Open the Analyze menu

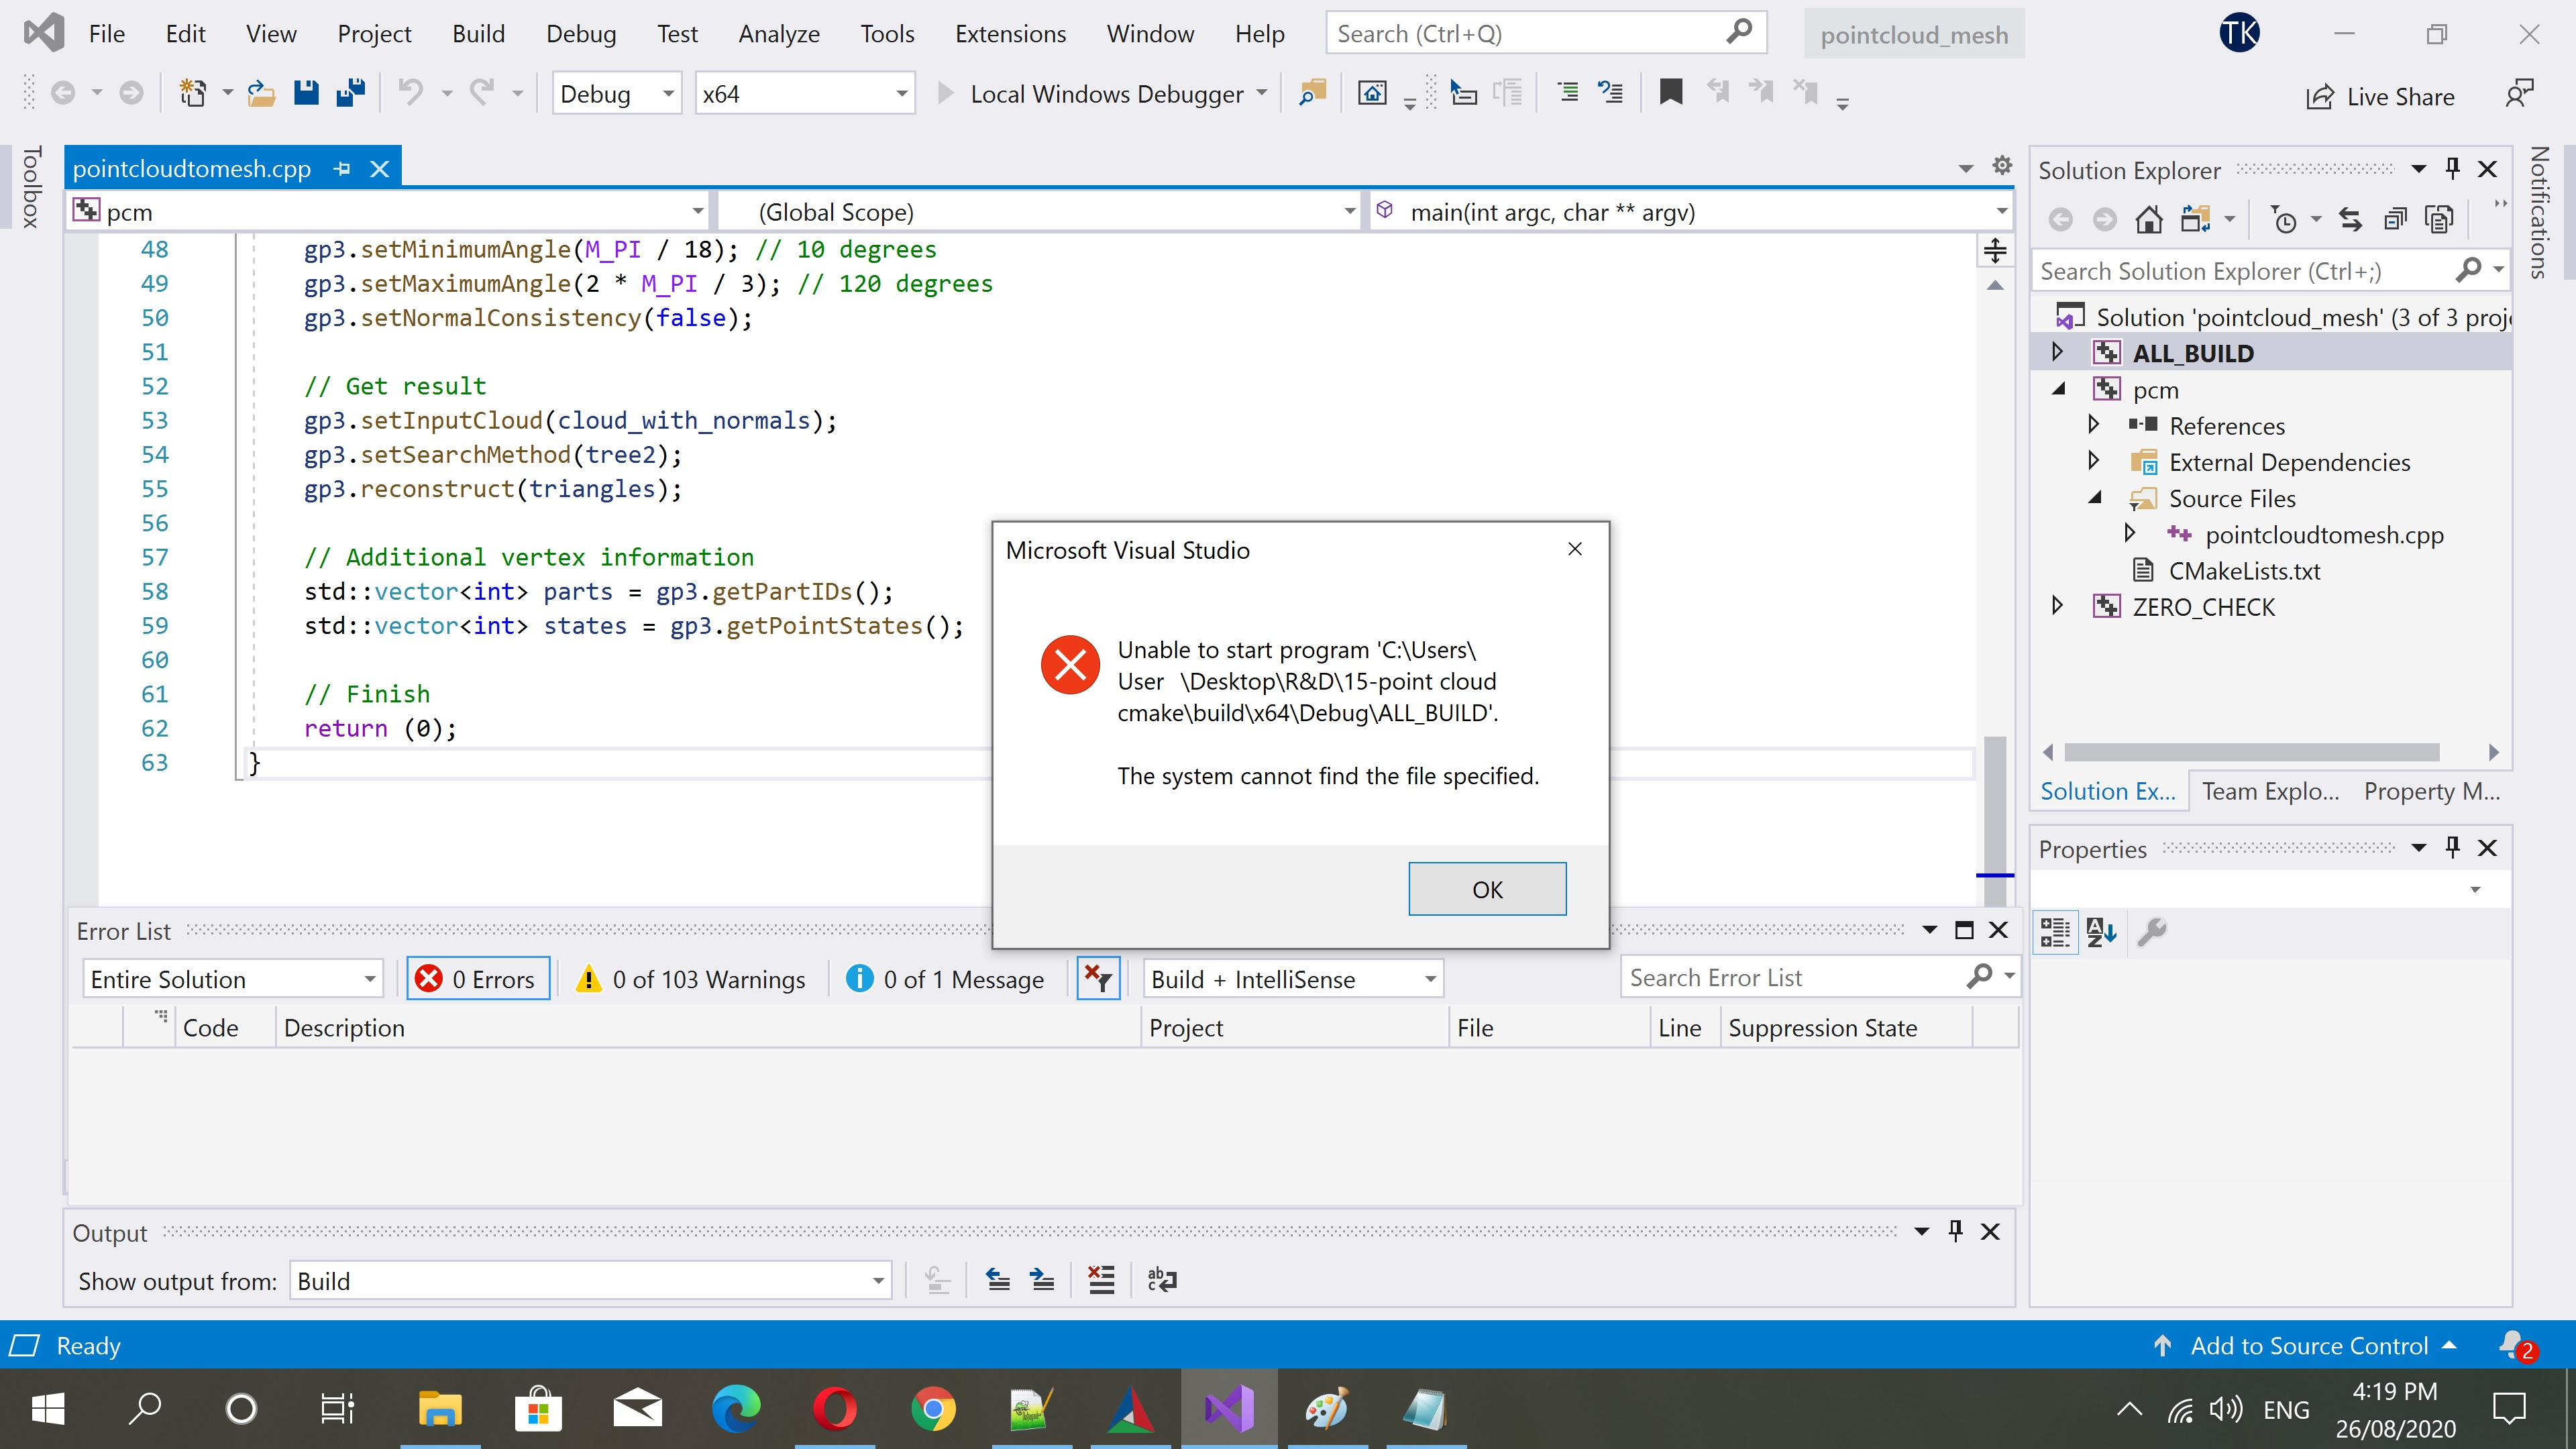tap(779, 34)
